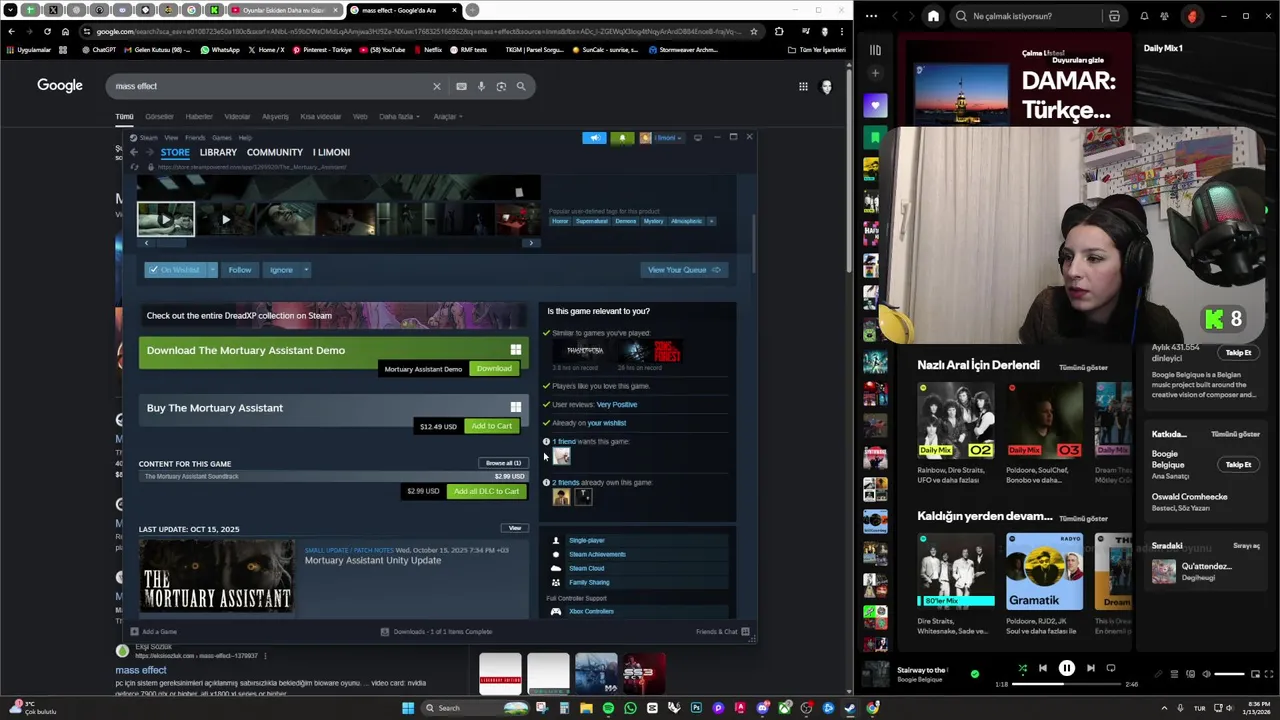Play first trailer thumbnail in Steam
1280x720 pixels.
166,219
